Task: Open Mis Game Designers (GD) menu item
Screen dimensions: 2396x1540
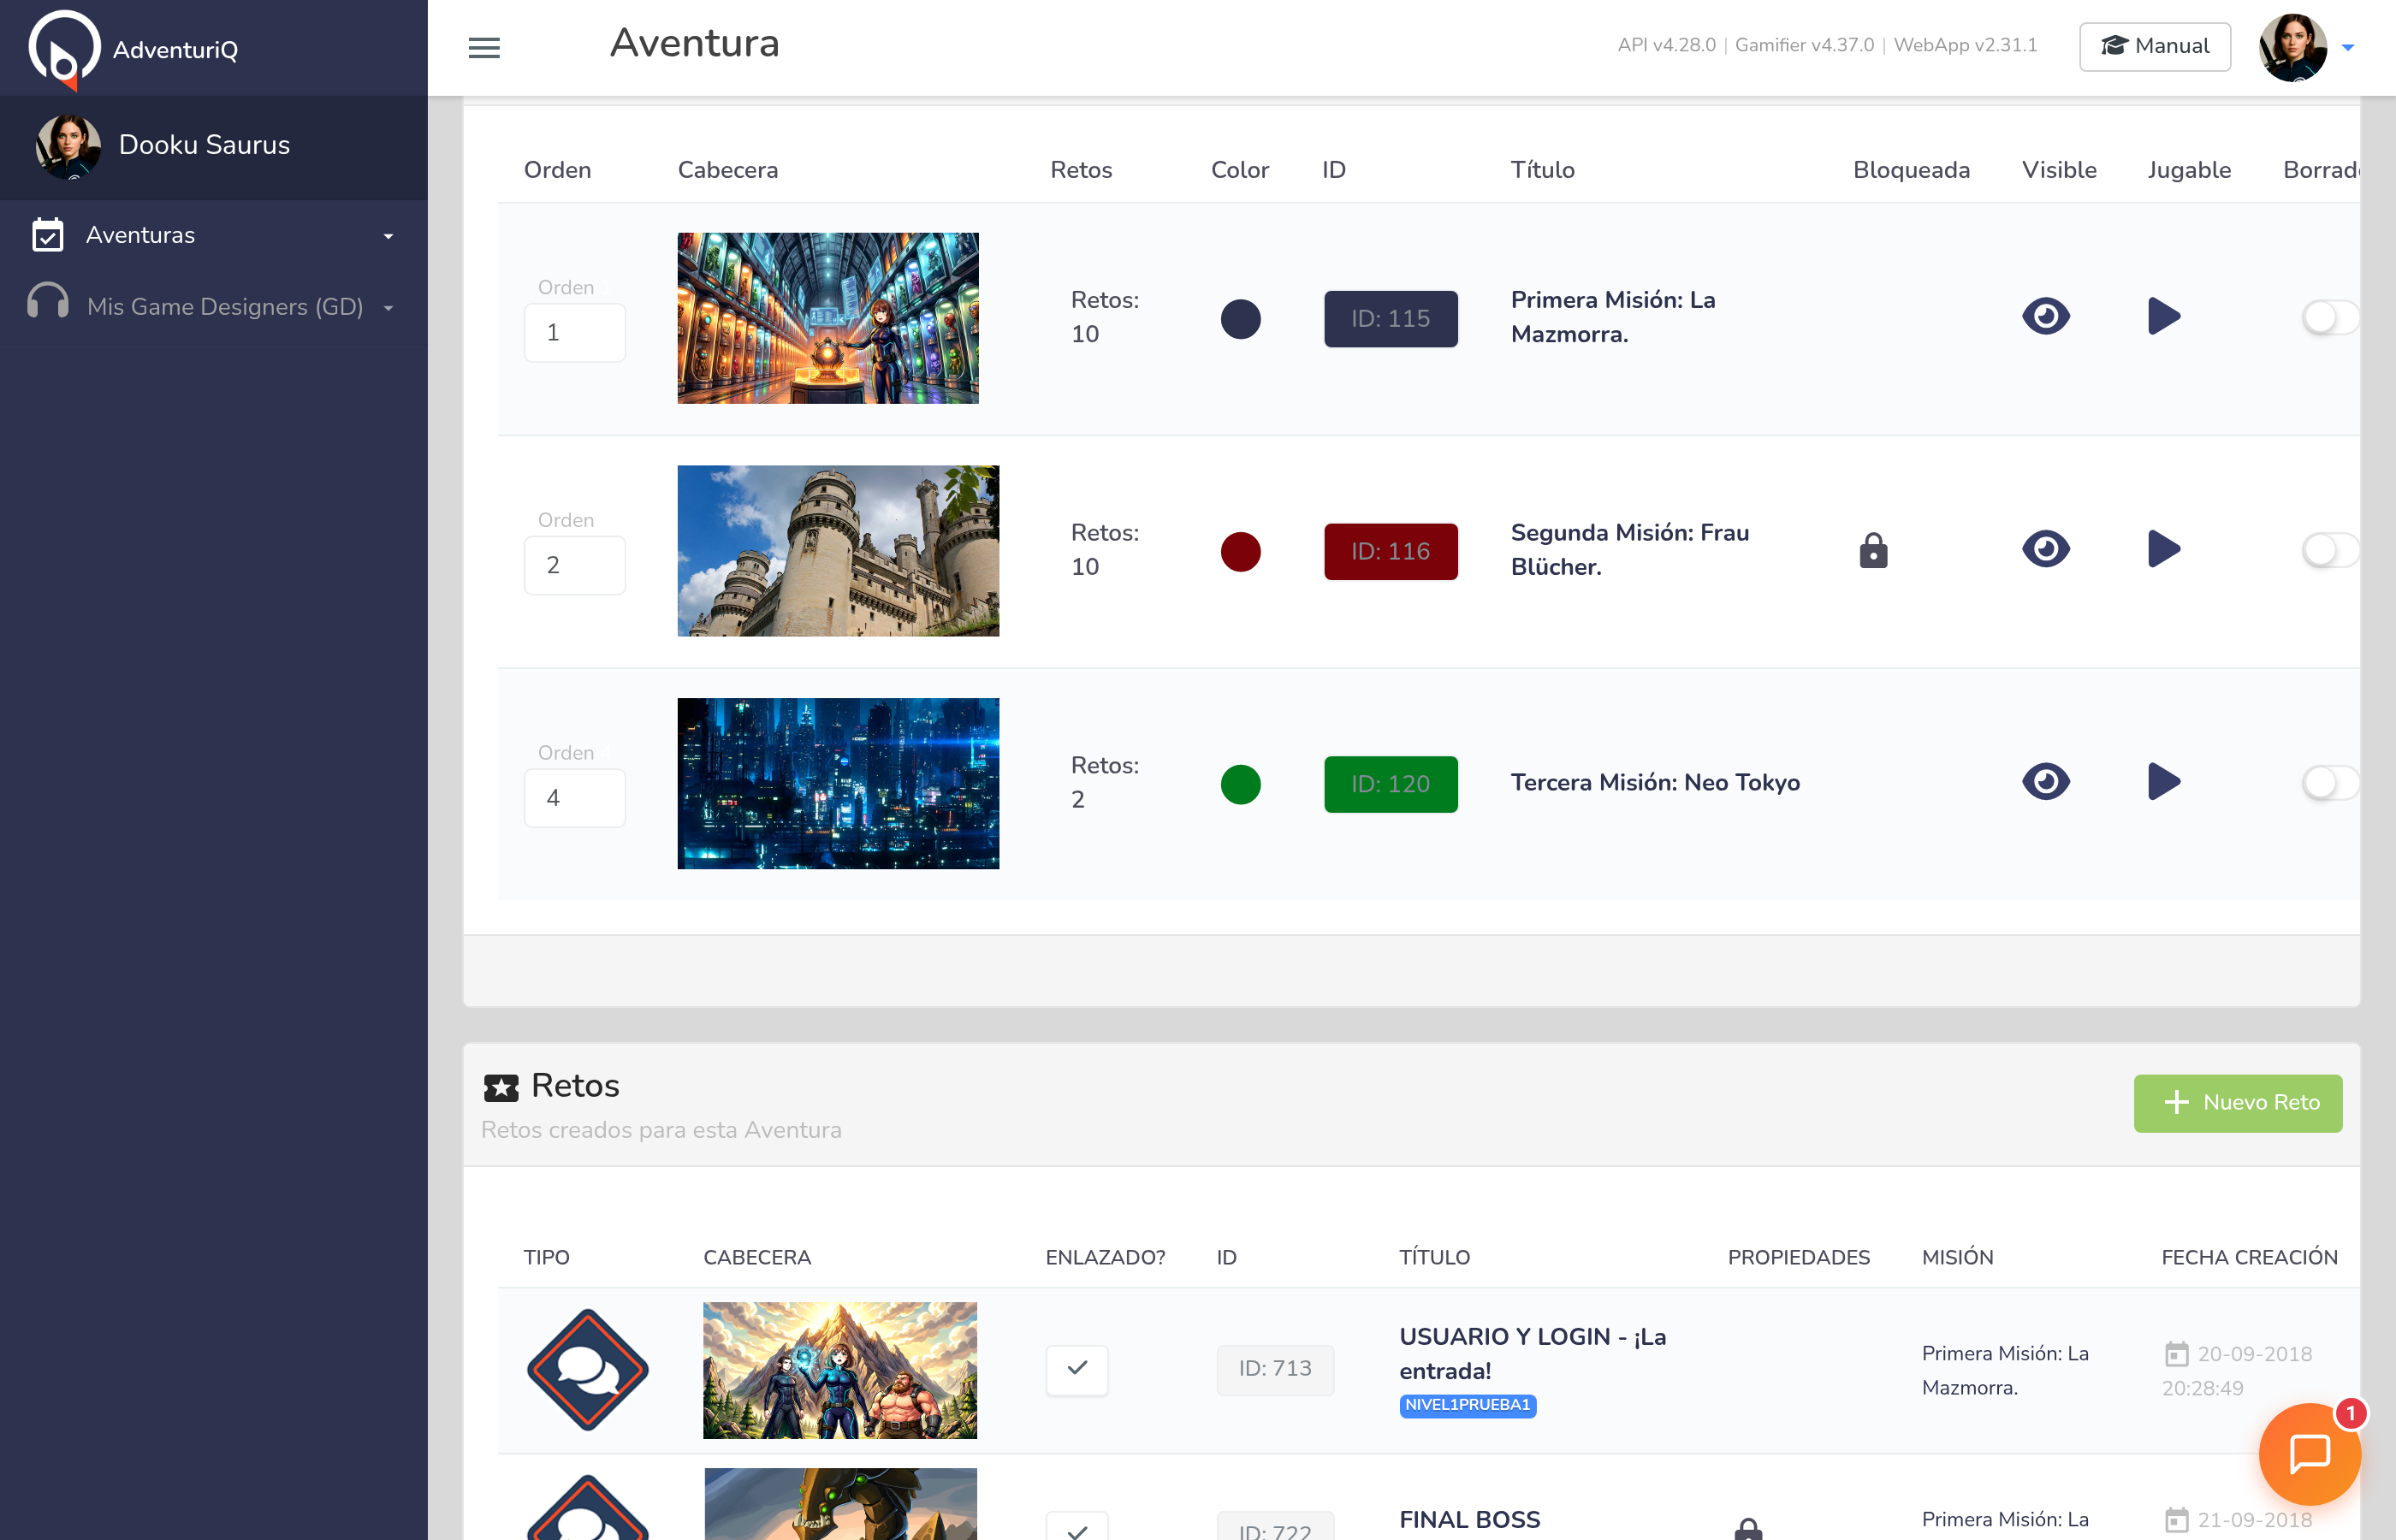Action: 214,307
